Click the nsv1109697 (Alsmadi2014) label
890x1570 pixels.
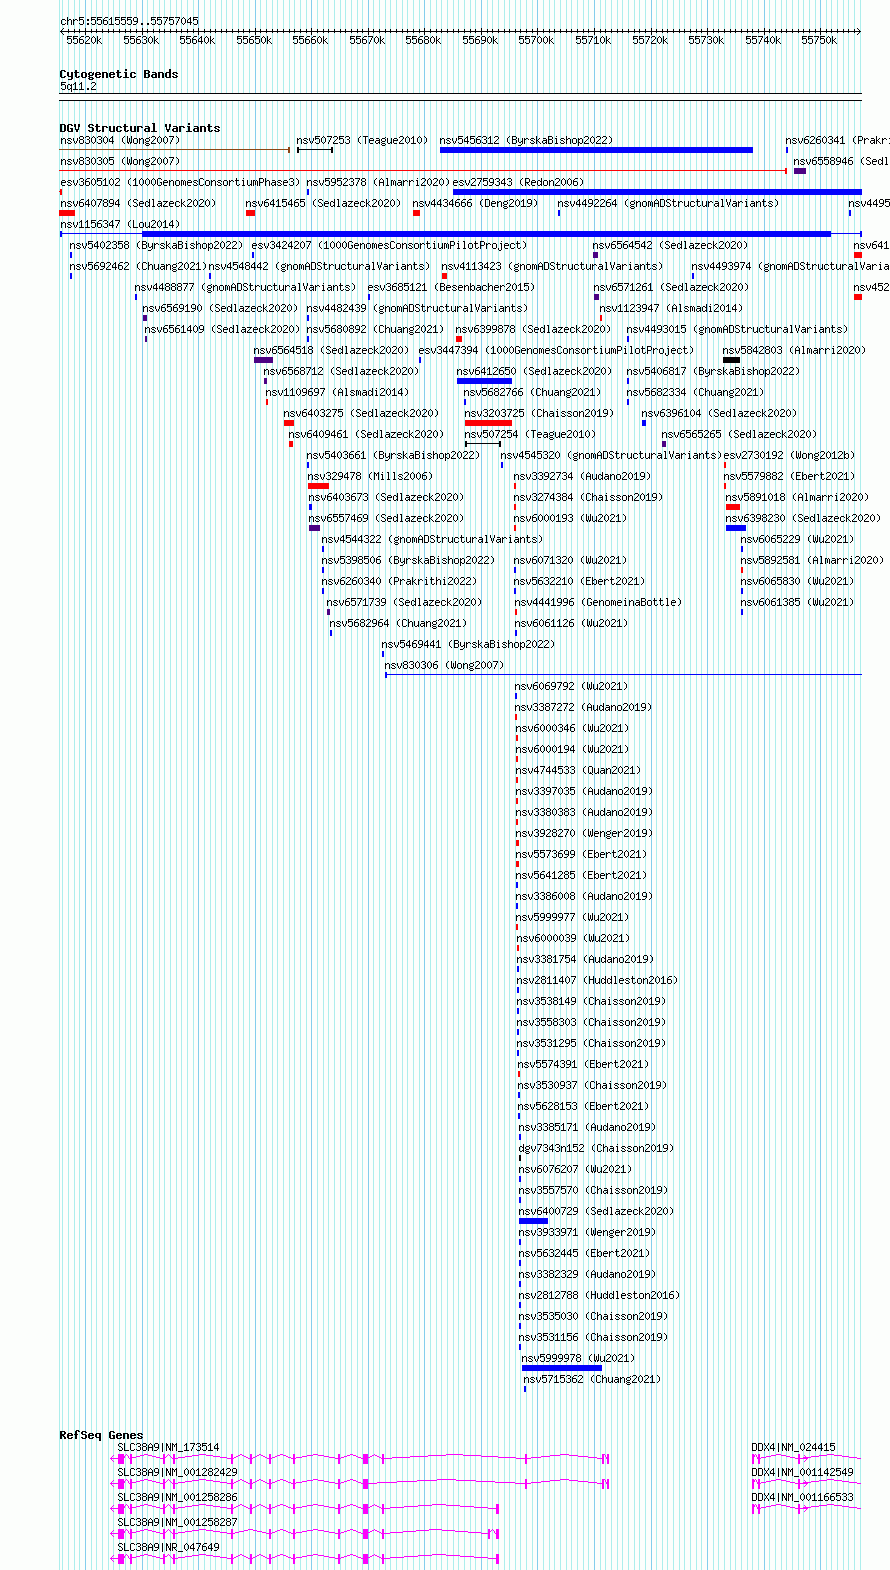[337, 392]
